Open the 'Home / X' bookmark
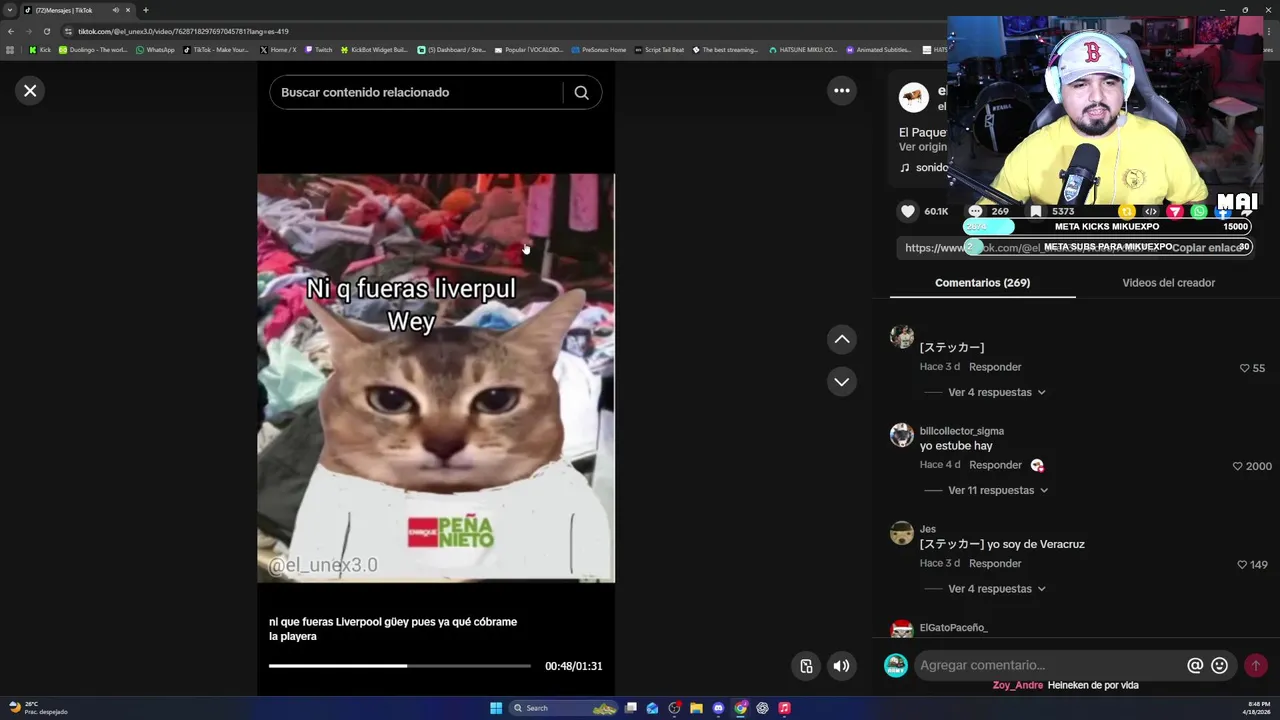 pos(278,50)
